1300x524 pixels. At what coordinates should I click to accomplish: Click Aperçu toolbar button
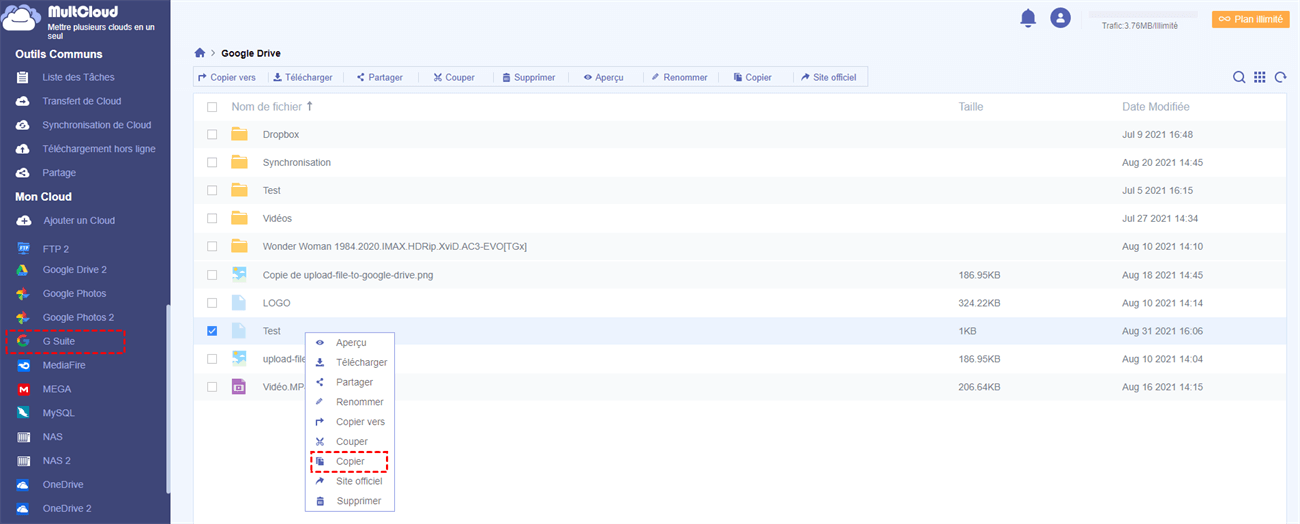click(603, 77)
